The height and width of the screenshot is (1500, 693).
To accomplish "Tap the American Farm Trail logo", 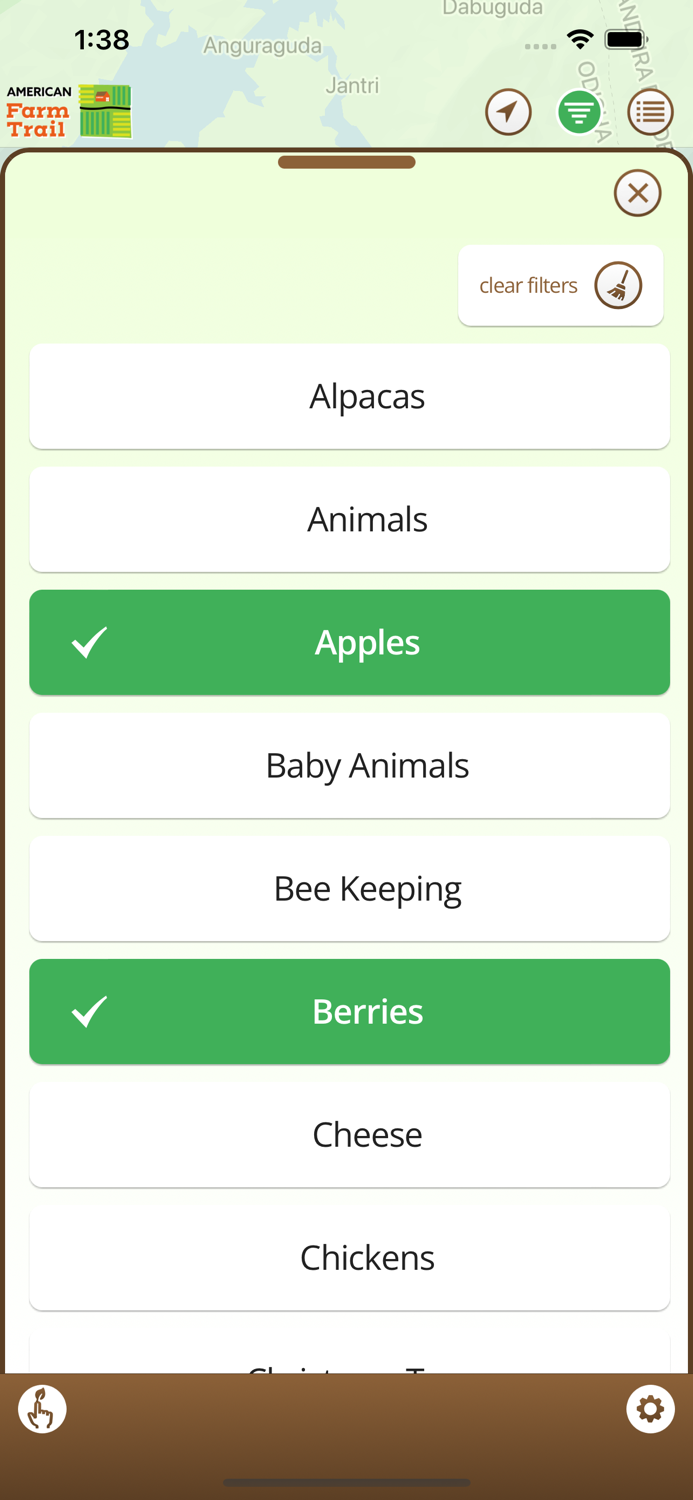I will 69,111.
